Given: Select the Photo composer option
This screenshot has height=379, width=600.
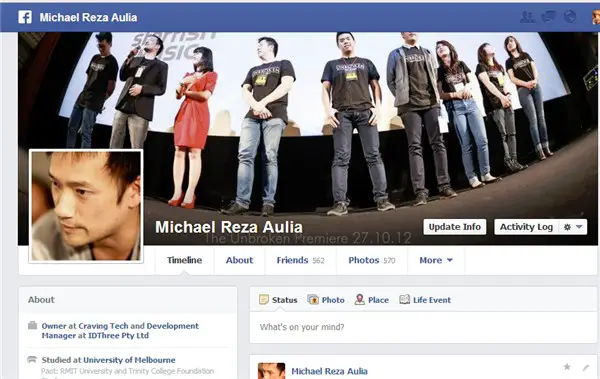Looking at the screenshot, I should pyautogui.click(x=326, y=300).
